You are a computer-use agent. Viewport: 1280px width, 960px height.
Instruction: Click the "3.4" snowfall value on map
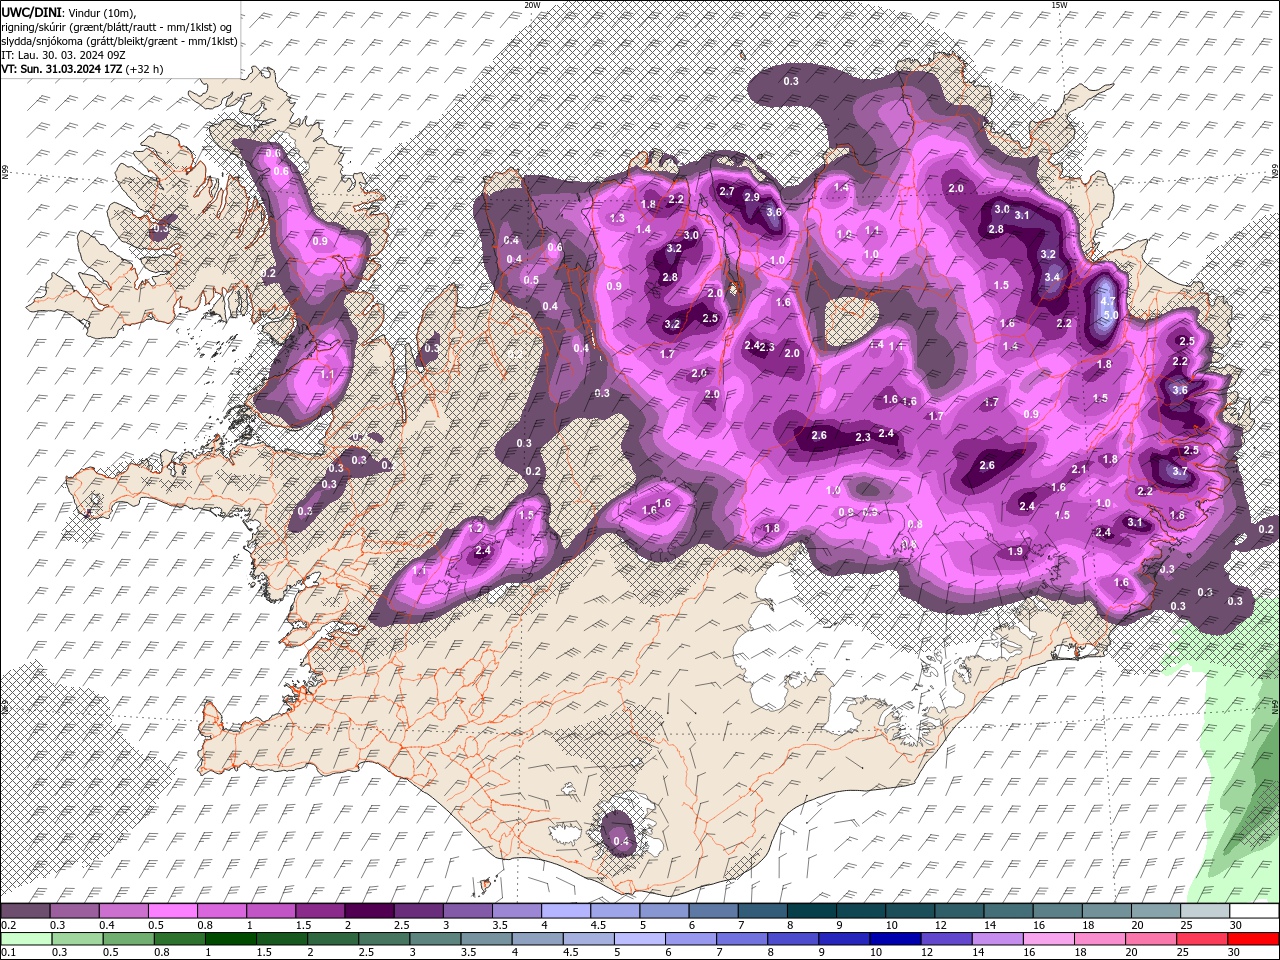(1052, 277)
